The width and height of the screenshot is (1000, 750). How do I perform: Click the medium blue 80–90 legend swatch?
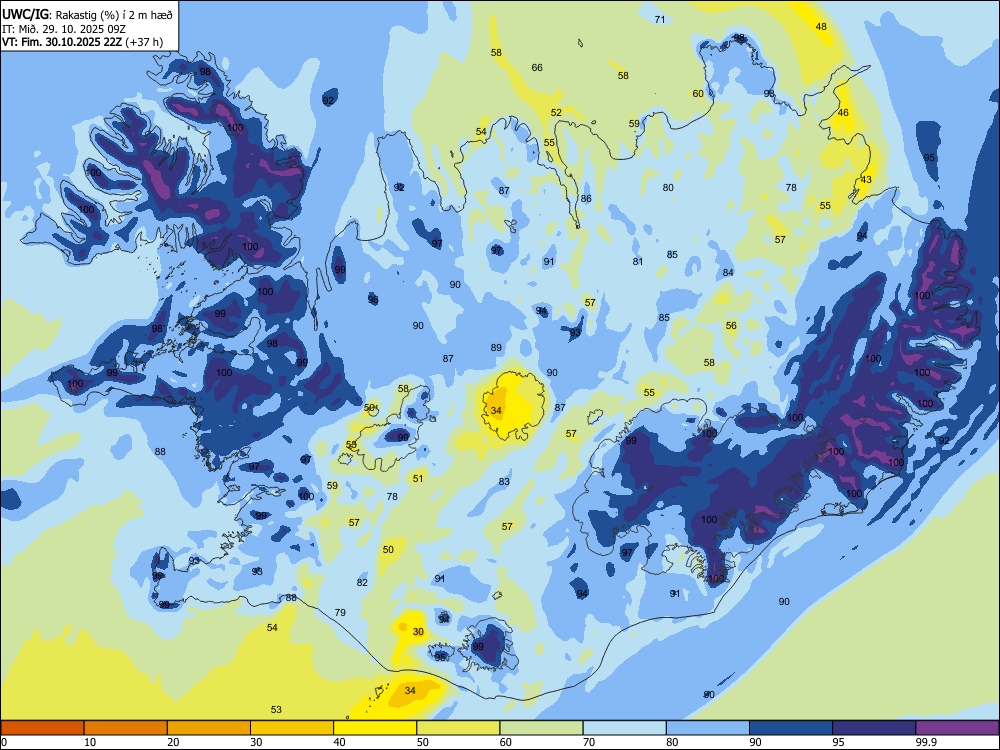[x=708, y=728]
